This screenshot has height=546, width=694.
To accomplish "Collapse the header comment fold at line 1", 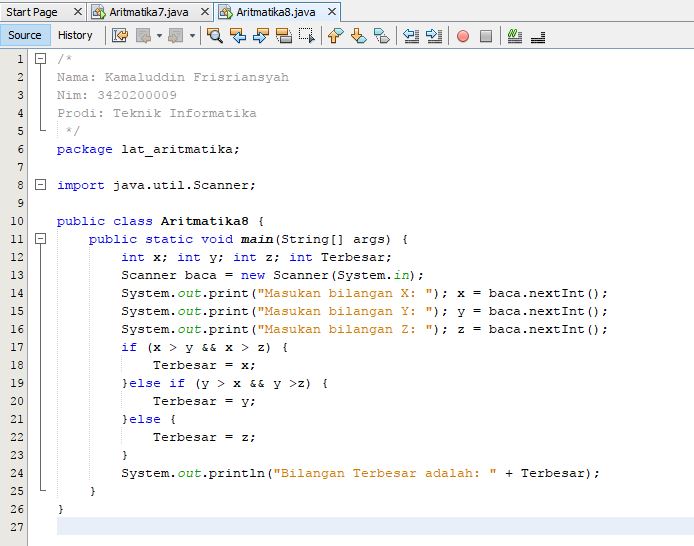I will click(40, 58).
